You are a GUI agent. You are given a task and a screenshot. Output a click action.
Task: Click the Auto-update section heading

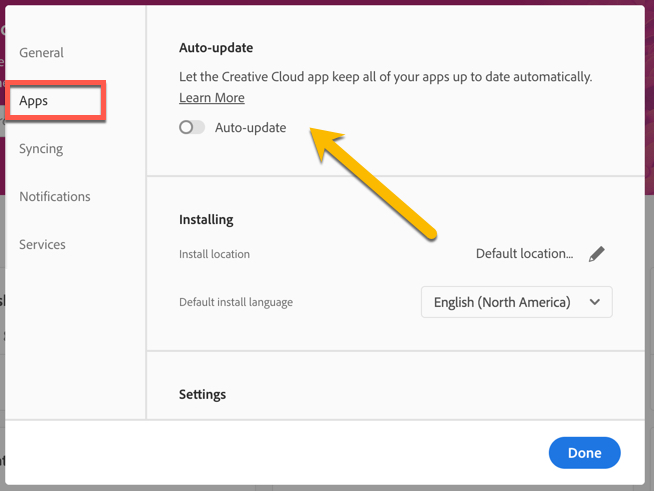(x=216, y=48)
